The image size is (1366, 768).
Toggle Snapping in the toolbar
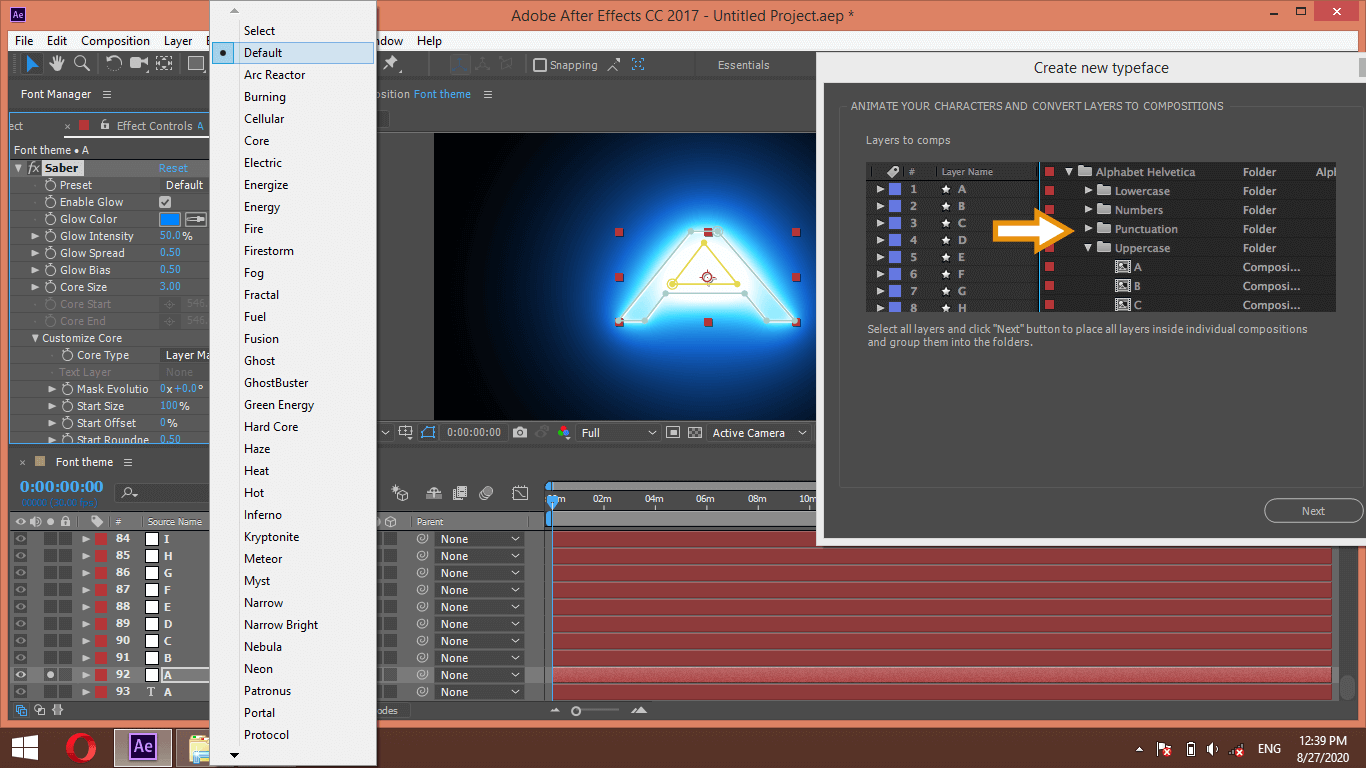(541, 64)
